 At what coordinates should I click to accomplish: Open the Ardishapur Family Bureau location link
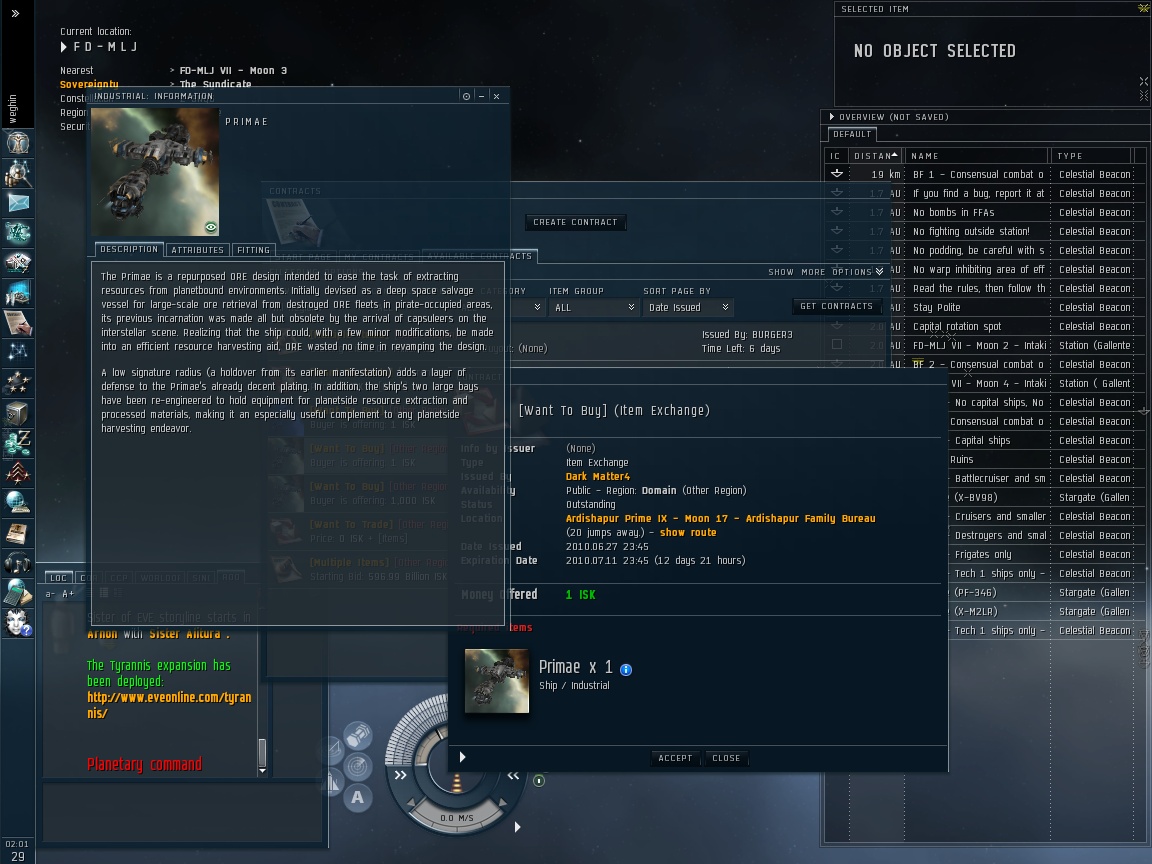click(x=720, y=519)
